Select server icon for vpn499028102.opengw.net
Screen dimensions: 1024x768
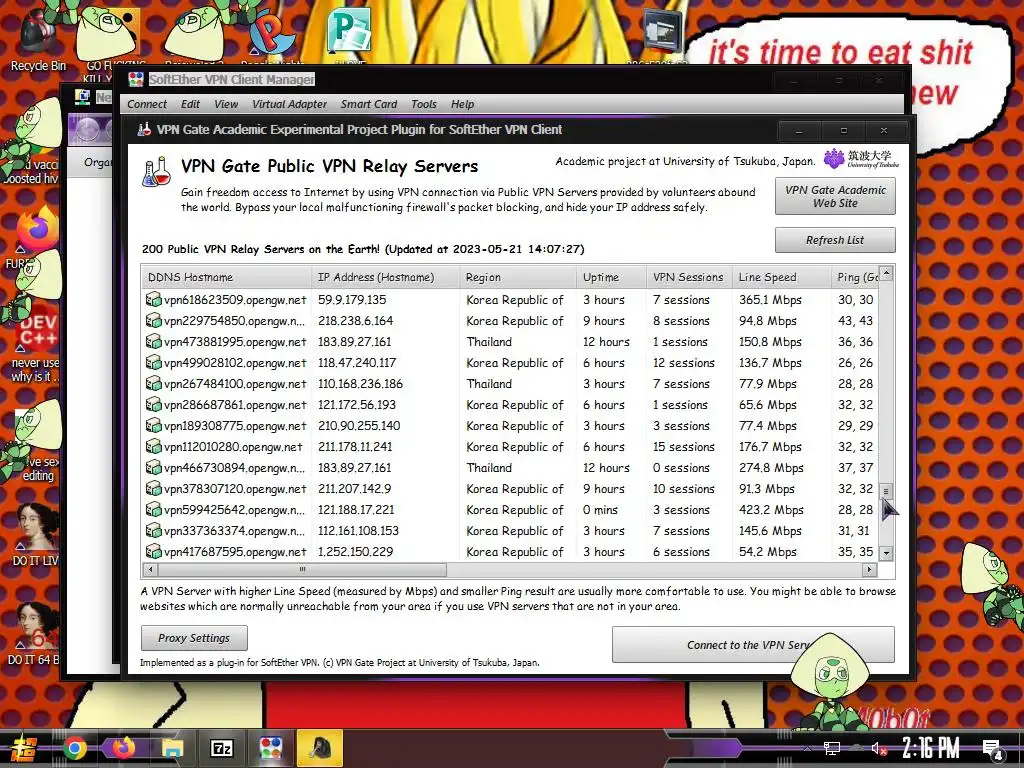click(153, 362)
